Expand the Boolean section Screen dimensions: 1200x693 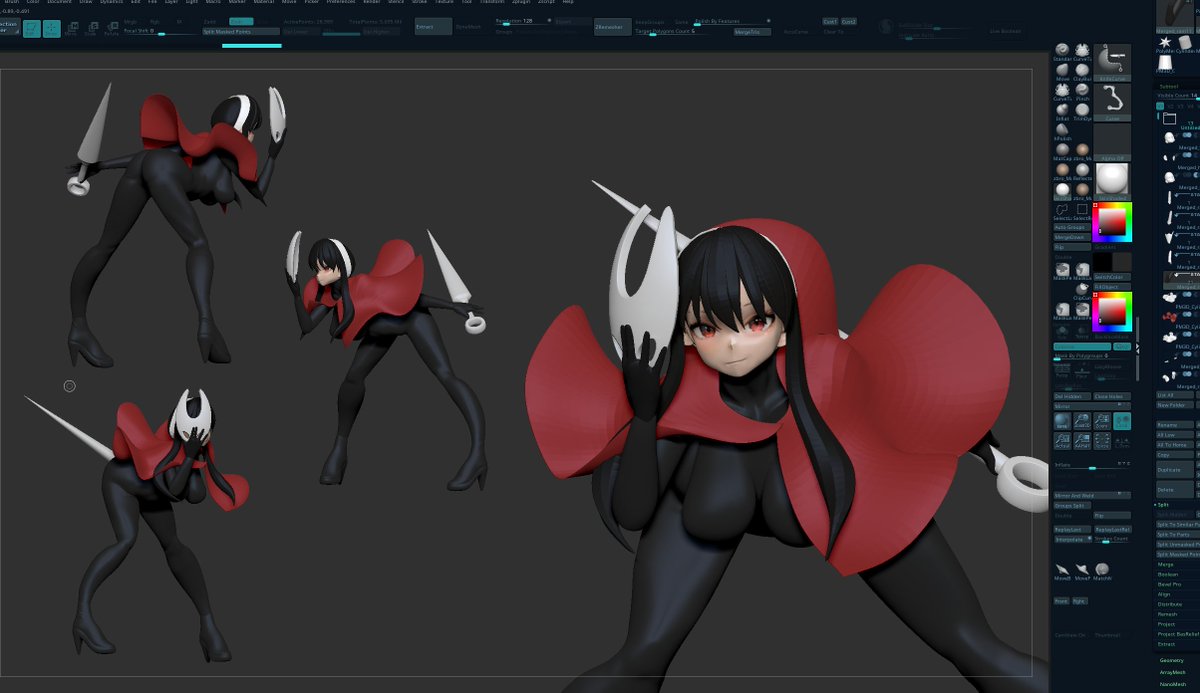click(1168, 574)
